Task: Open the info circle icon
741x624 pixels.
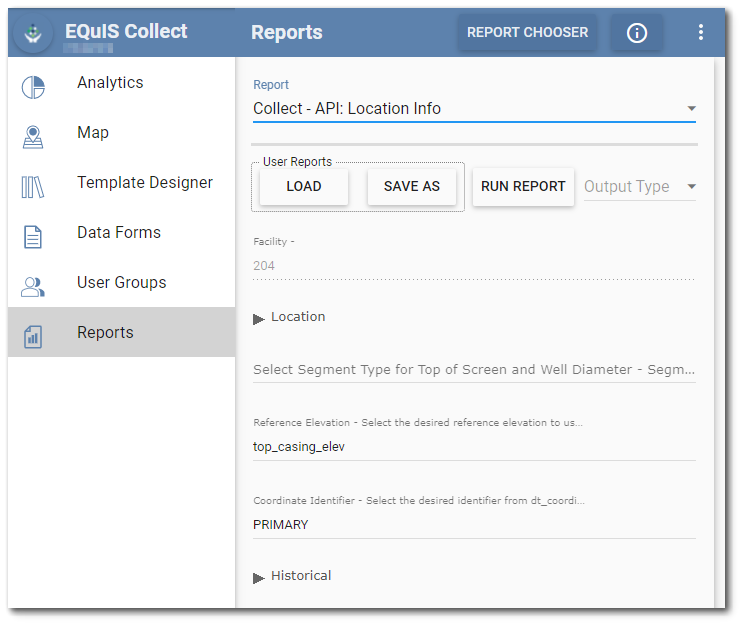Action: coord(636,33)
